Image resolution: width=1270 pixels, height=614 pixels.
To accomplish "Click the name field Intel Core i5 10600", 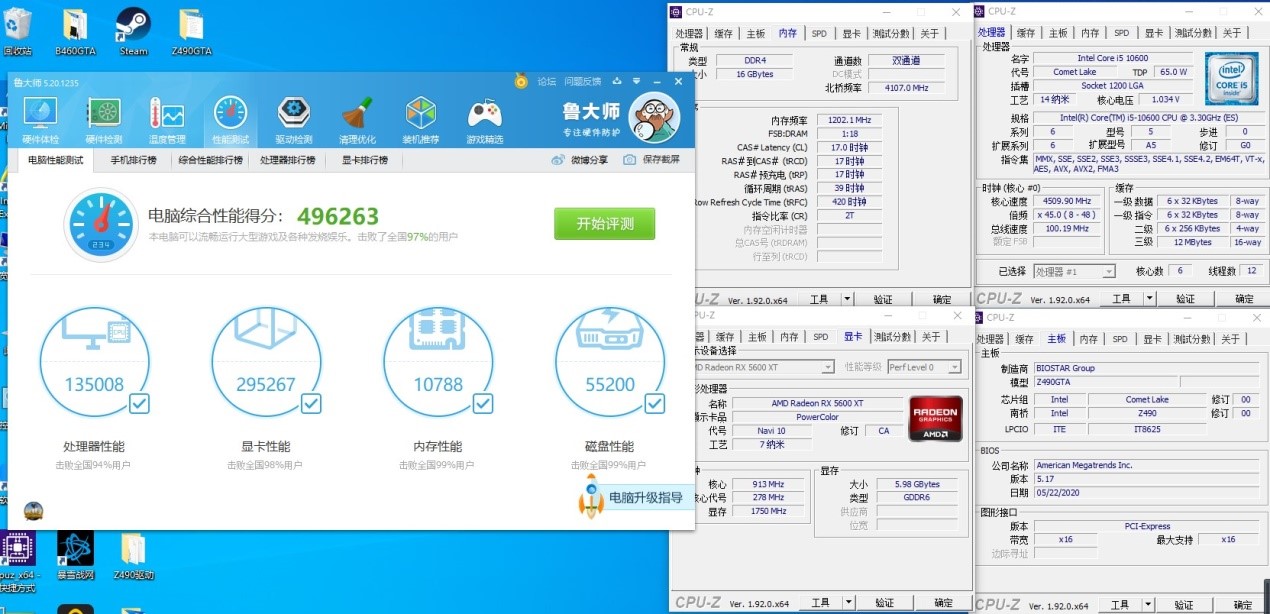I will pyautogui.click(x=1112, y=58).
